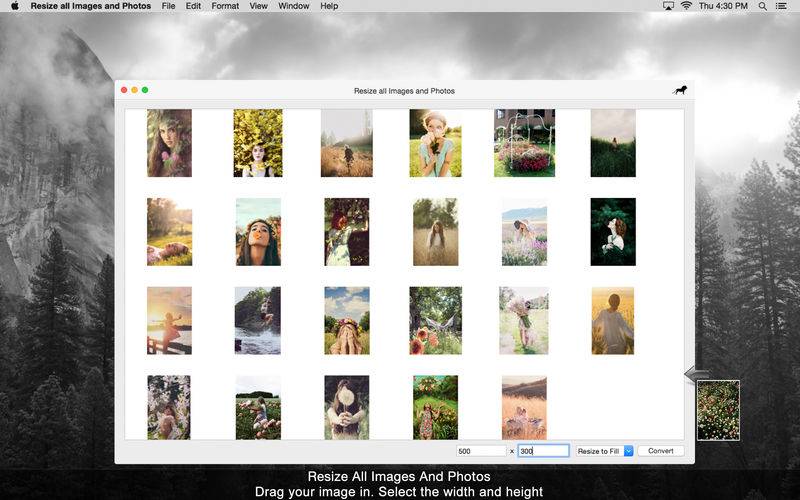
Task: Select the dandelion face photo thumbnail
Action: pos(346,407)
